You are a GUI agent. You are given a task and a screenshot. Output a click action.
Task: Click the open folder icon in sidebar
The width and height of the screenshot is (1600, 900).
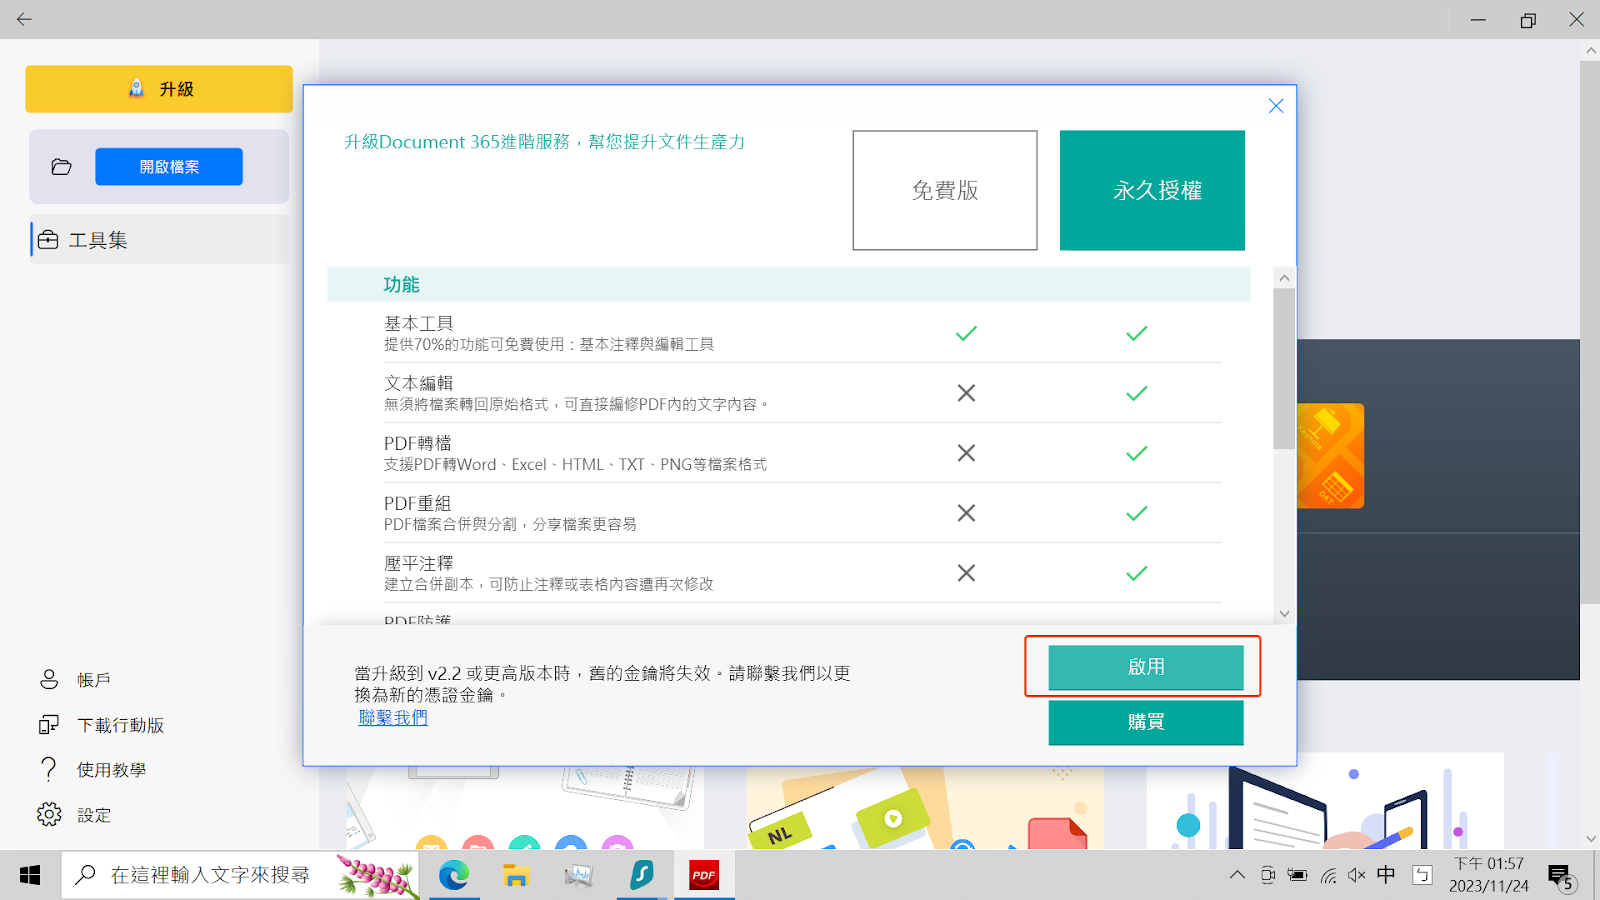(x=62, y=167)
